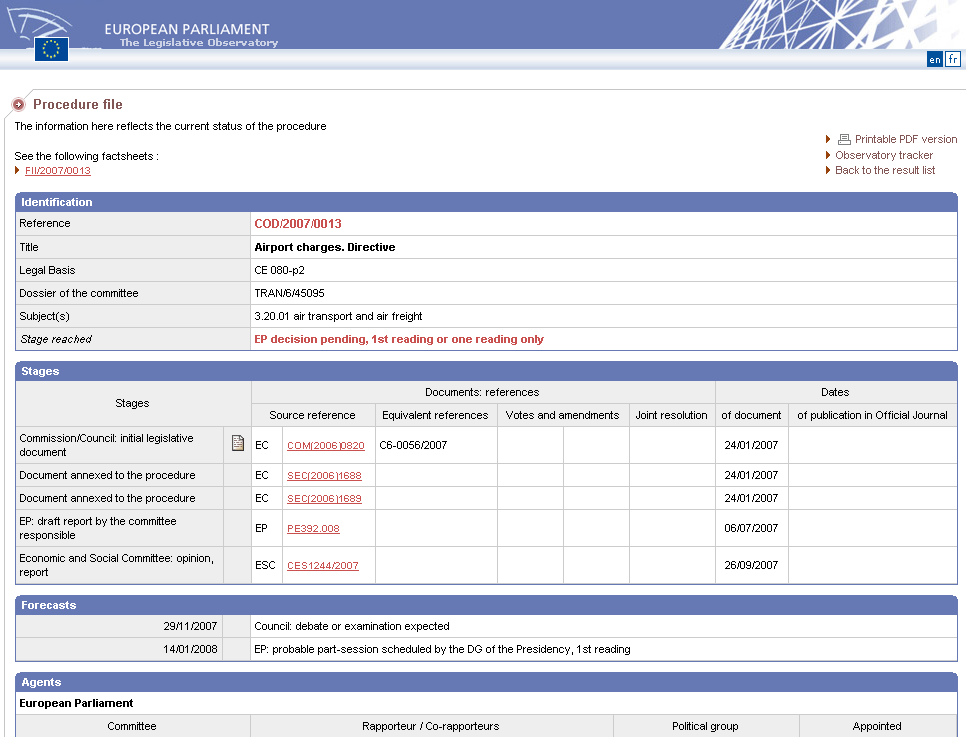The height and width of the screenshot is (737, 966).
Task: Click the Forecasts section header
Action: coord(486,605)
